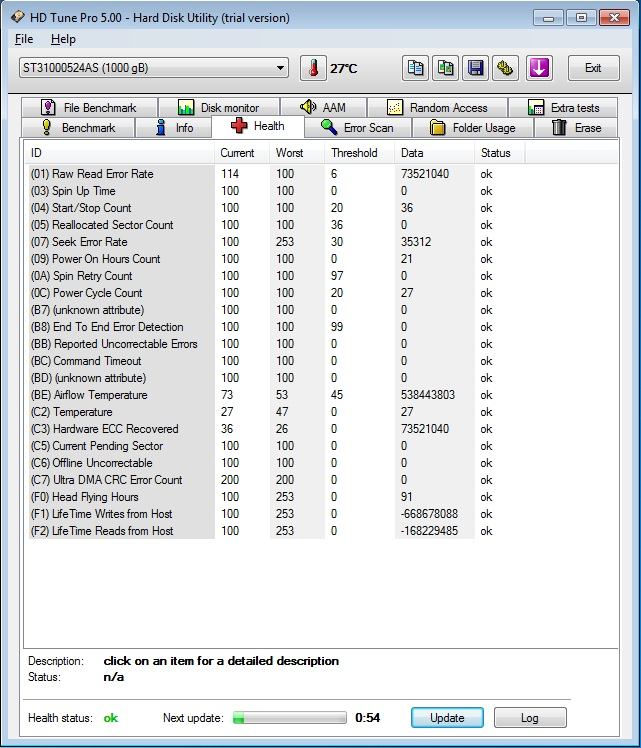Click the Threshold column header
Screen dimensions: 641x748
coord(360,153)
